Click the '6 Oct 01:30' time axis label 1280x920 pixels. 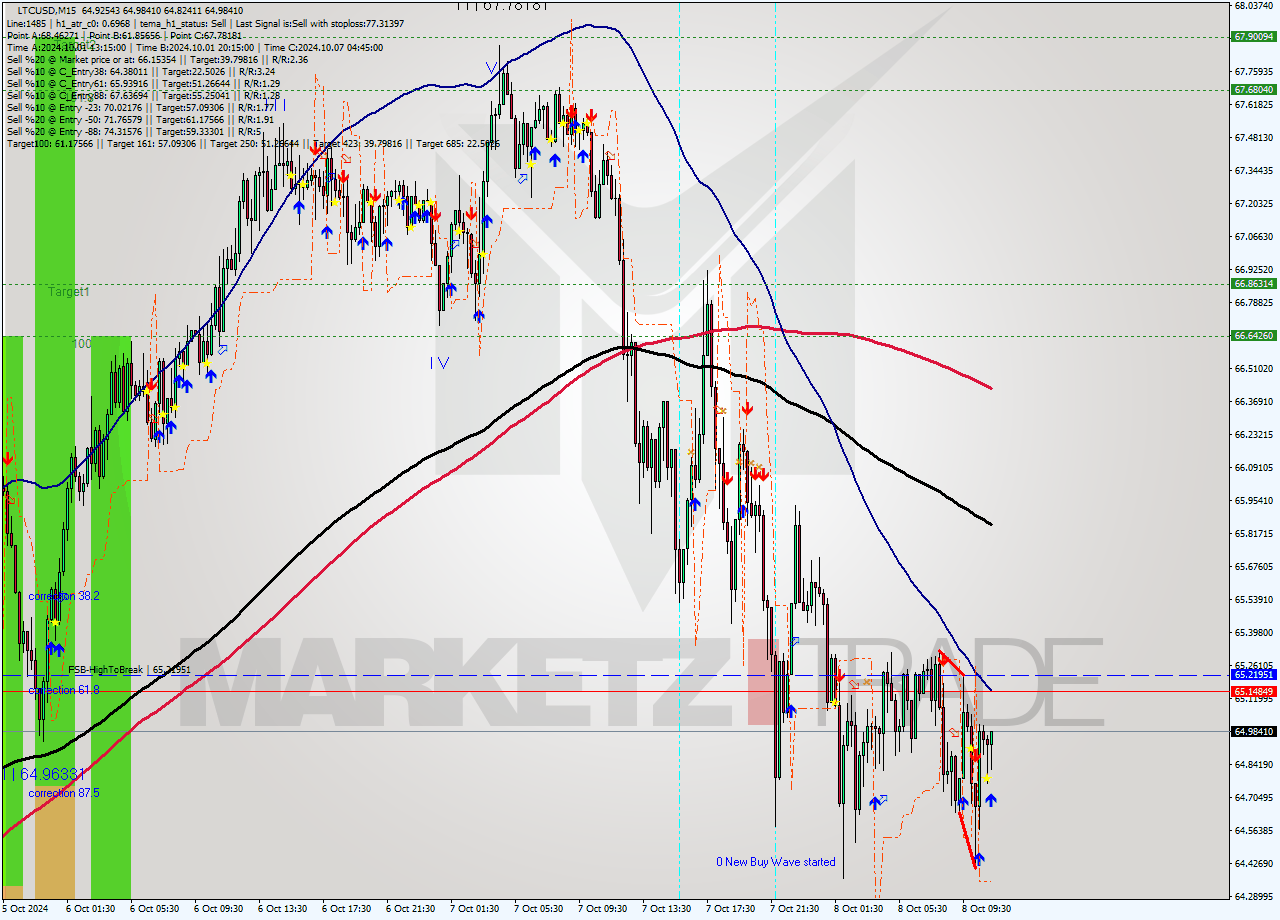tap(93, 909)
